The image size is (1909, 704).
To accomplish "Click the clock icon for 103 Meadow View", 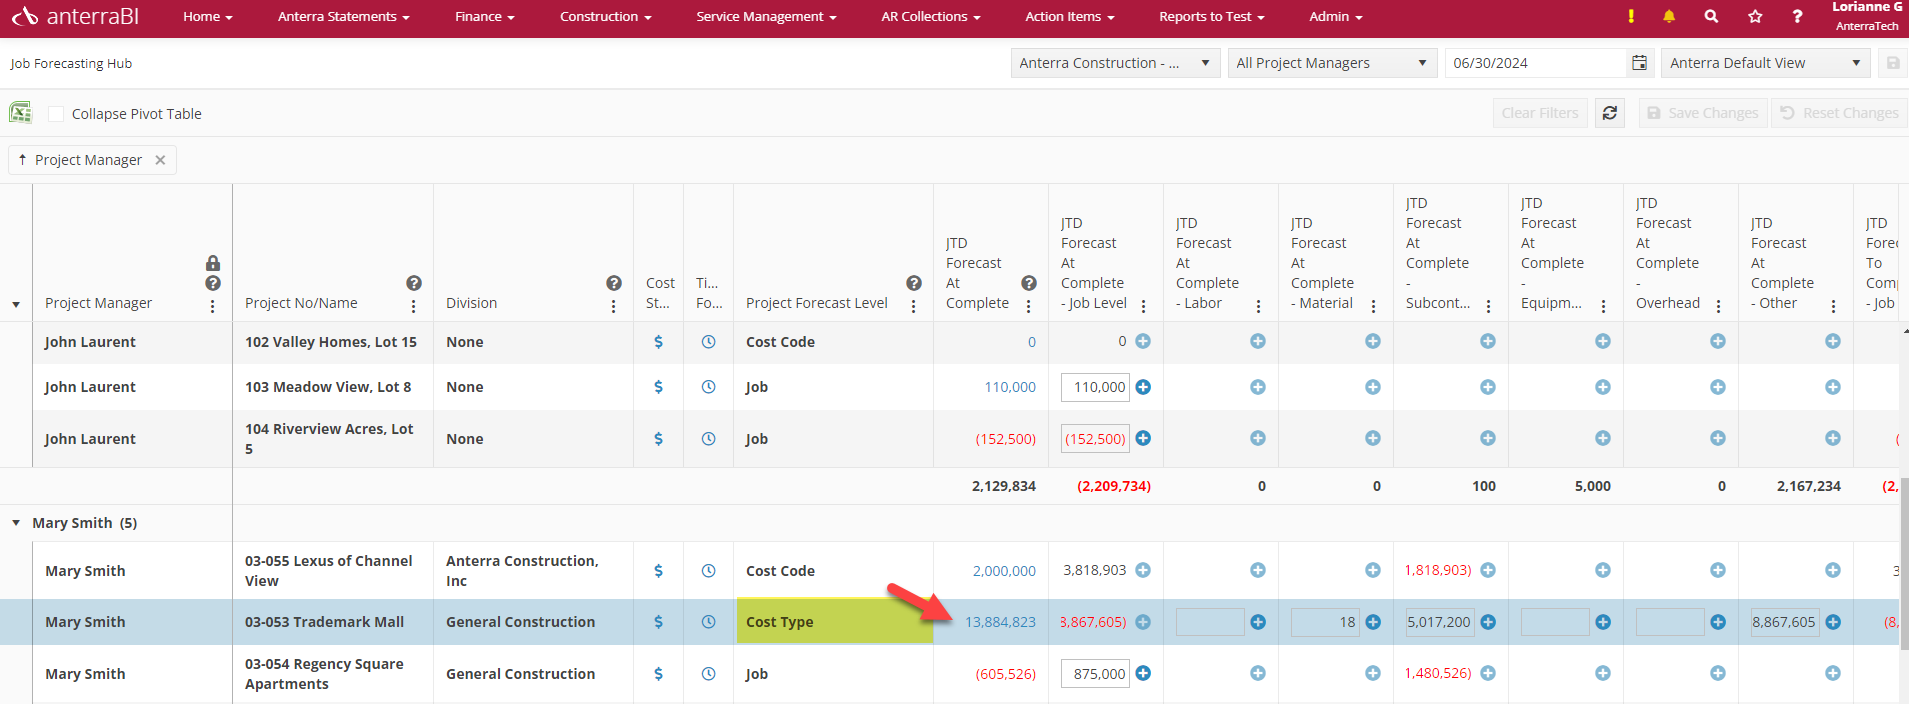I will pos(708,387).
